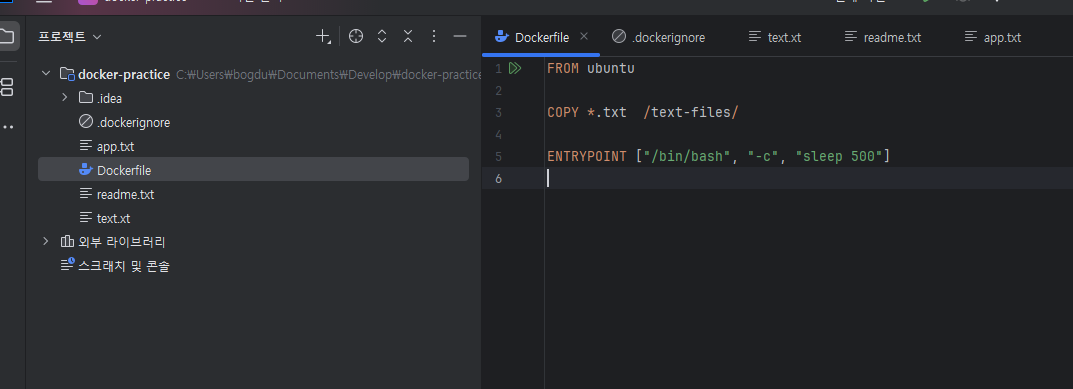The height and width of the screenshot is (389, 1073).
Task: Run Dockerfile using green gutter arrow
Action: click(x=515, y=68)
